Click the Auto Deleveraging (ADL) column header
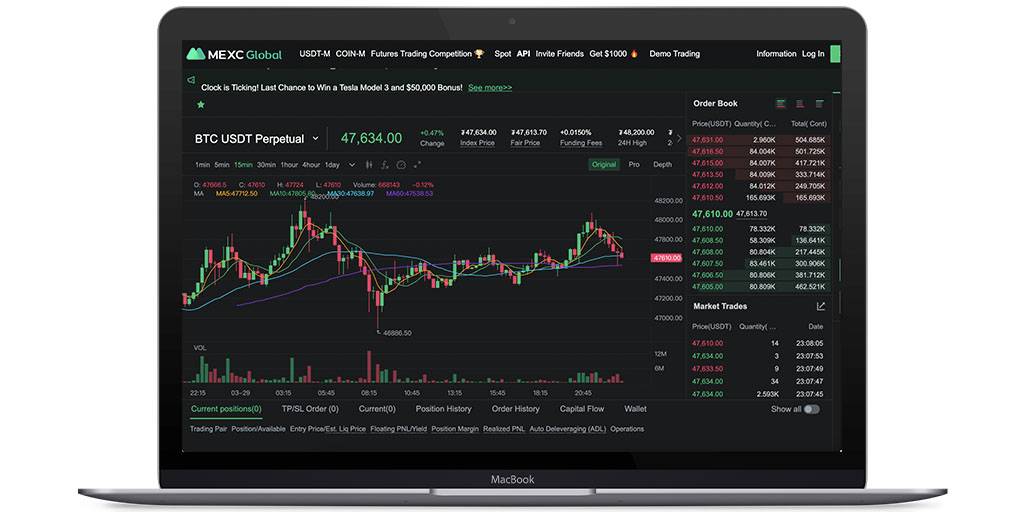The image size is (1024, 512). (568, 429)
